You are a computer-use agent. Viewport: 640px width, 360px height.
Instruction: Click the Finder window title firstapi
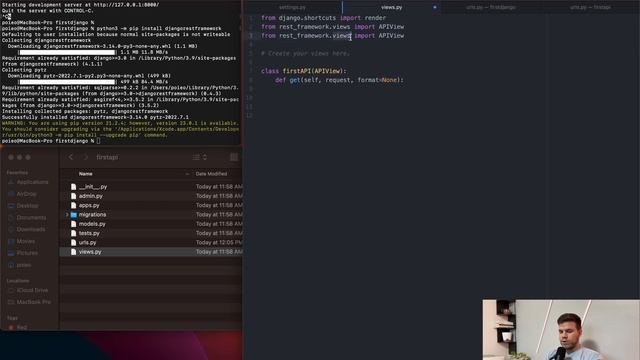pos(107,157)
